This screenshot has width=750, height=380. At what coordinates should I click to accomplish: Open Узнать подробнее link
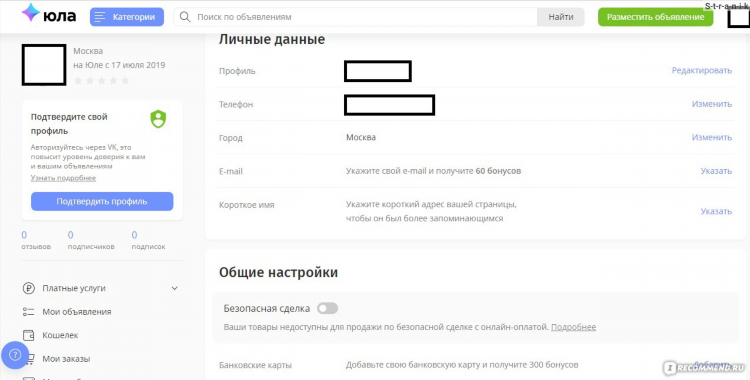coord(64,178)
